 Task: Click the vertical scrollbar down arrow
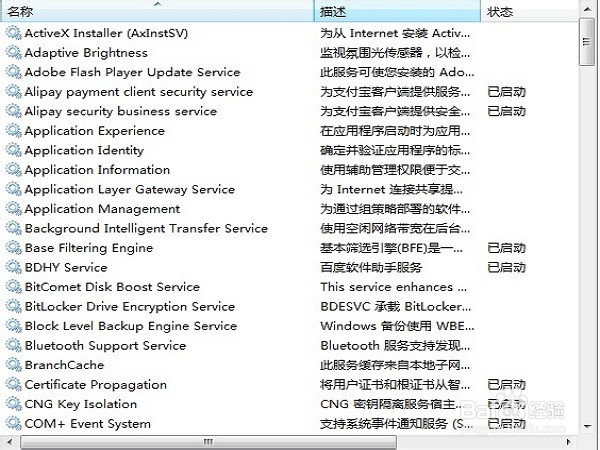tap(587, 426)
